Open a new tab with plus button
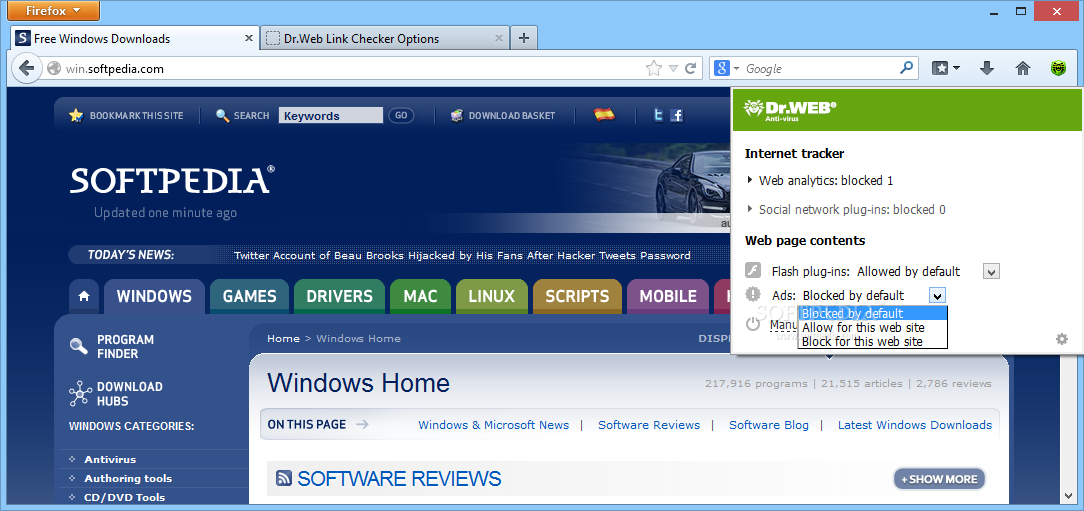1084x511 pixels. pyautogui.click(x=523, y=38)
